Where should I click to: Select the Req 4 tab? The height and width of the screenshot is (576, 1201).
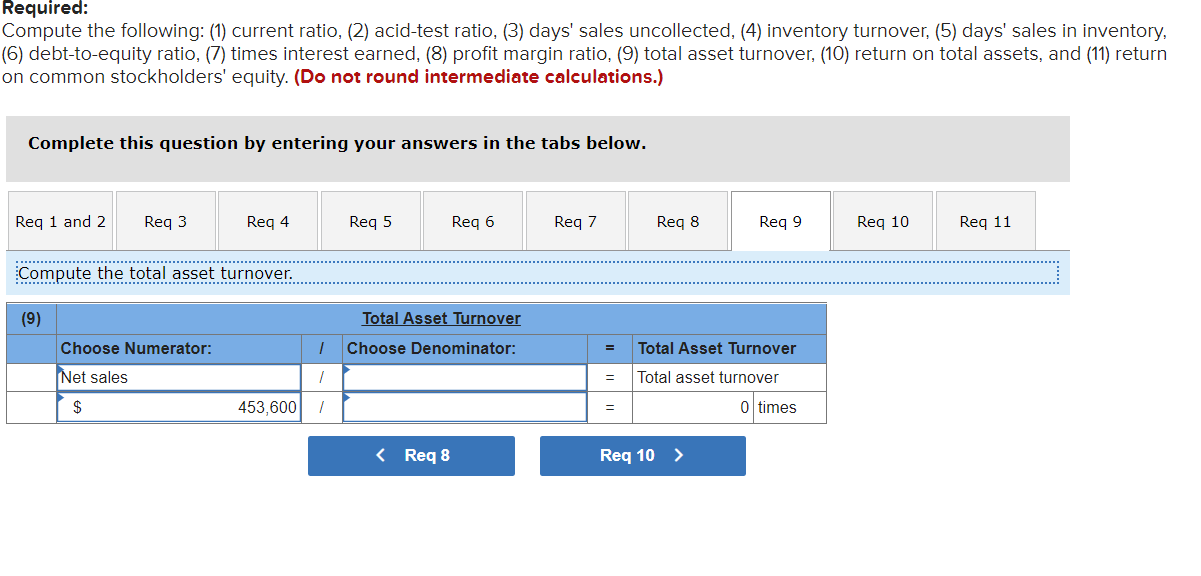tap(267, 220)
